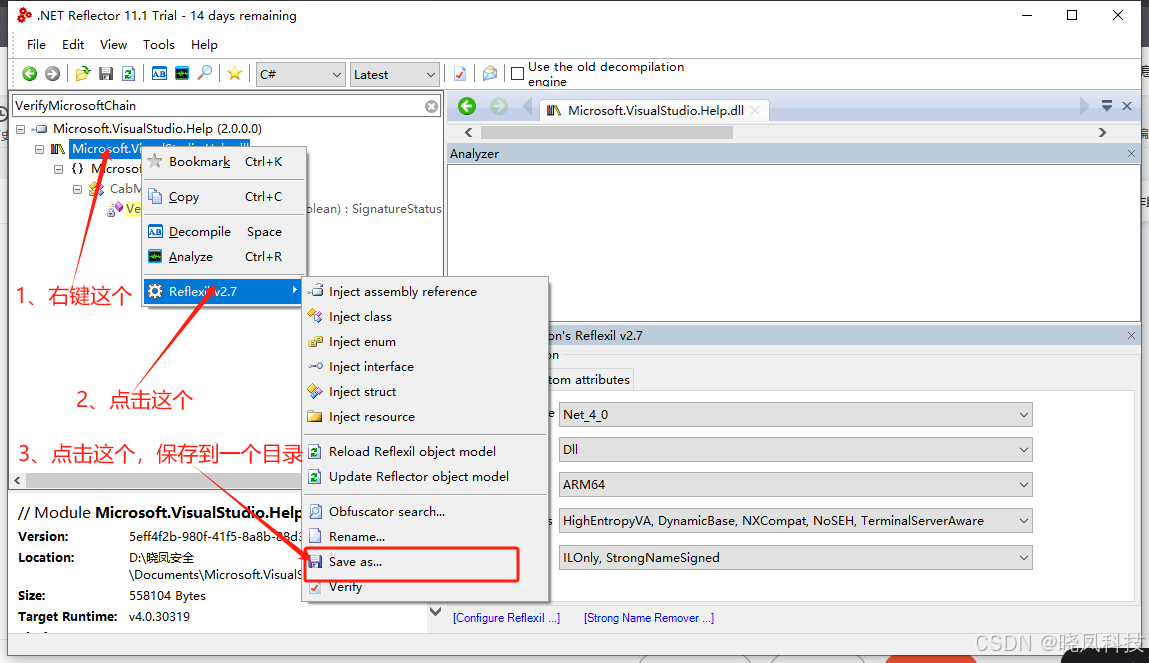Select Obfuscator search...
The image size is (1149, 663).
[425, 511]
